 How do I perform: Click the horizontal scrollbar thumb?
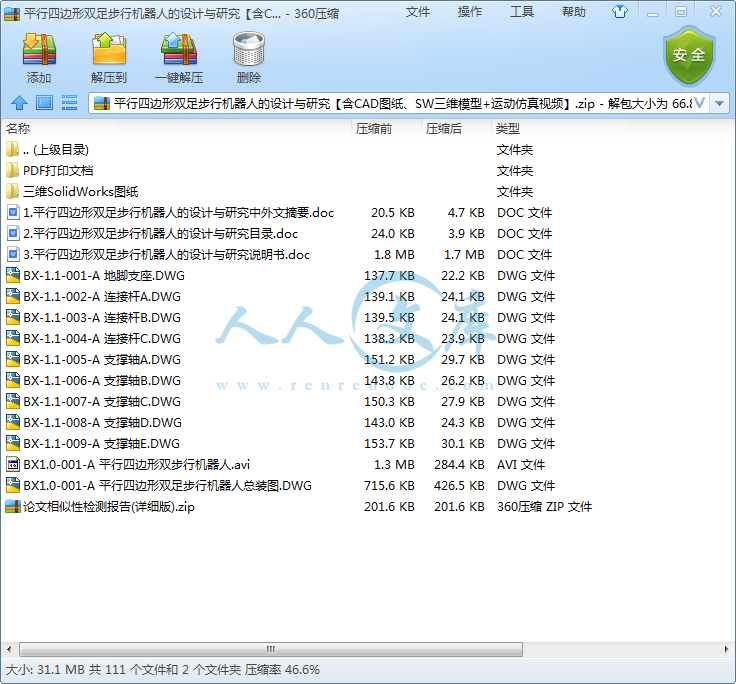pyautogui.click(x=271, y=650)
